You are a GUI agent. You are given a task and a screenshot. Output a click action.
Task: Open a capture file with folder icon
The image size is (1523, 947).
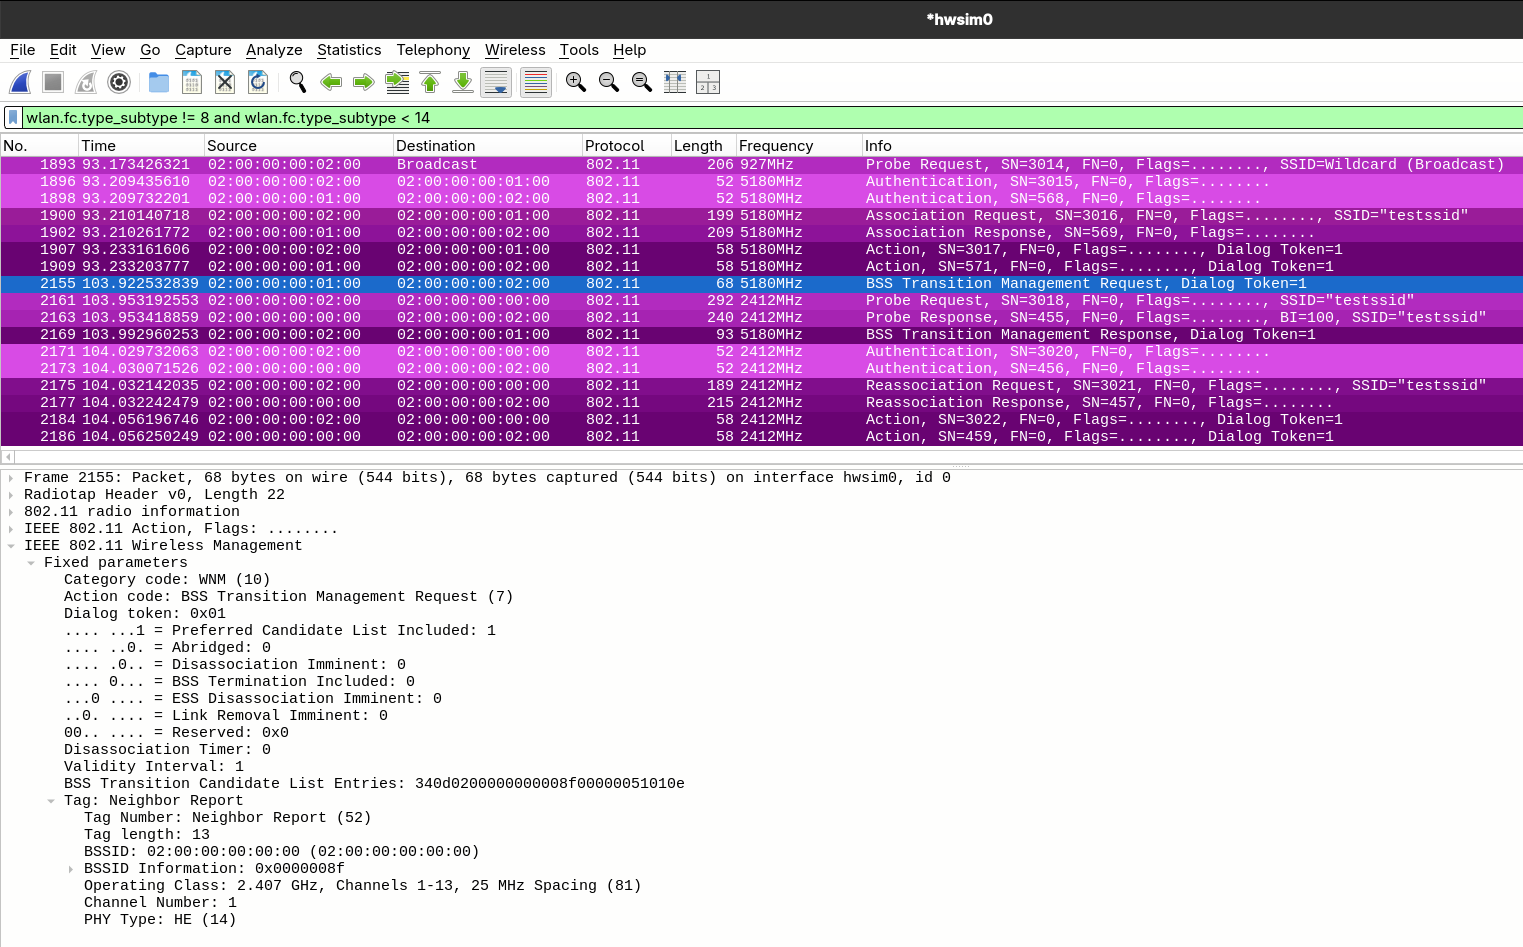[x=159, y=82]
